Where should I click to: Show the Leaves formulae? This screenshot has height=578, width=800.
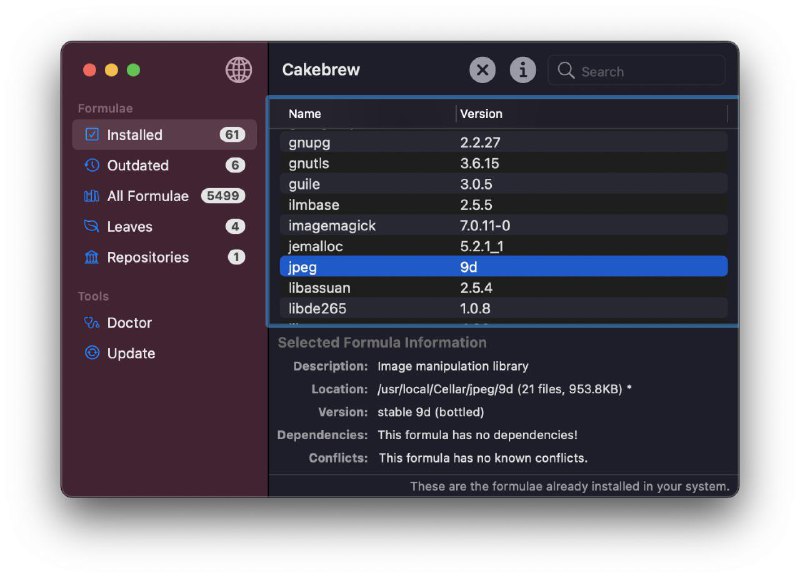(x=130, y=226)
